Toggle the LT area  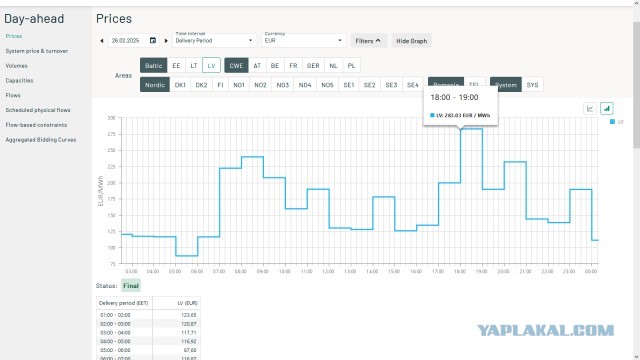(194, 65)
